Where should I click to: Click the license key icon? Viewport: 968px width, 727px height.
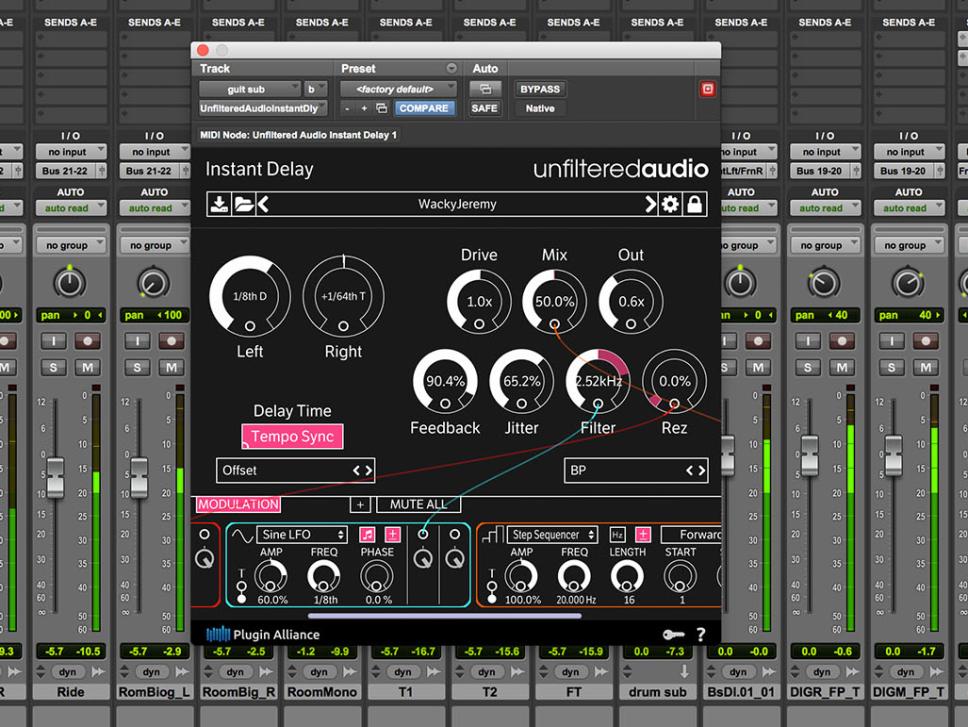point(674,634)
